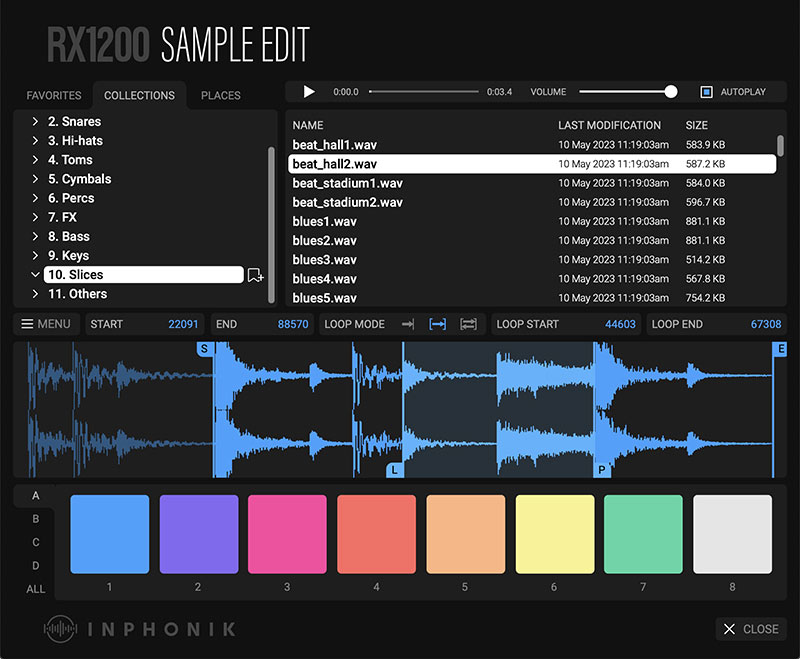This screenshot has height=659, width=800.
Task: Collapse the 10. Slices collection
Action: tap(35, 274)
